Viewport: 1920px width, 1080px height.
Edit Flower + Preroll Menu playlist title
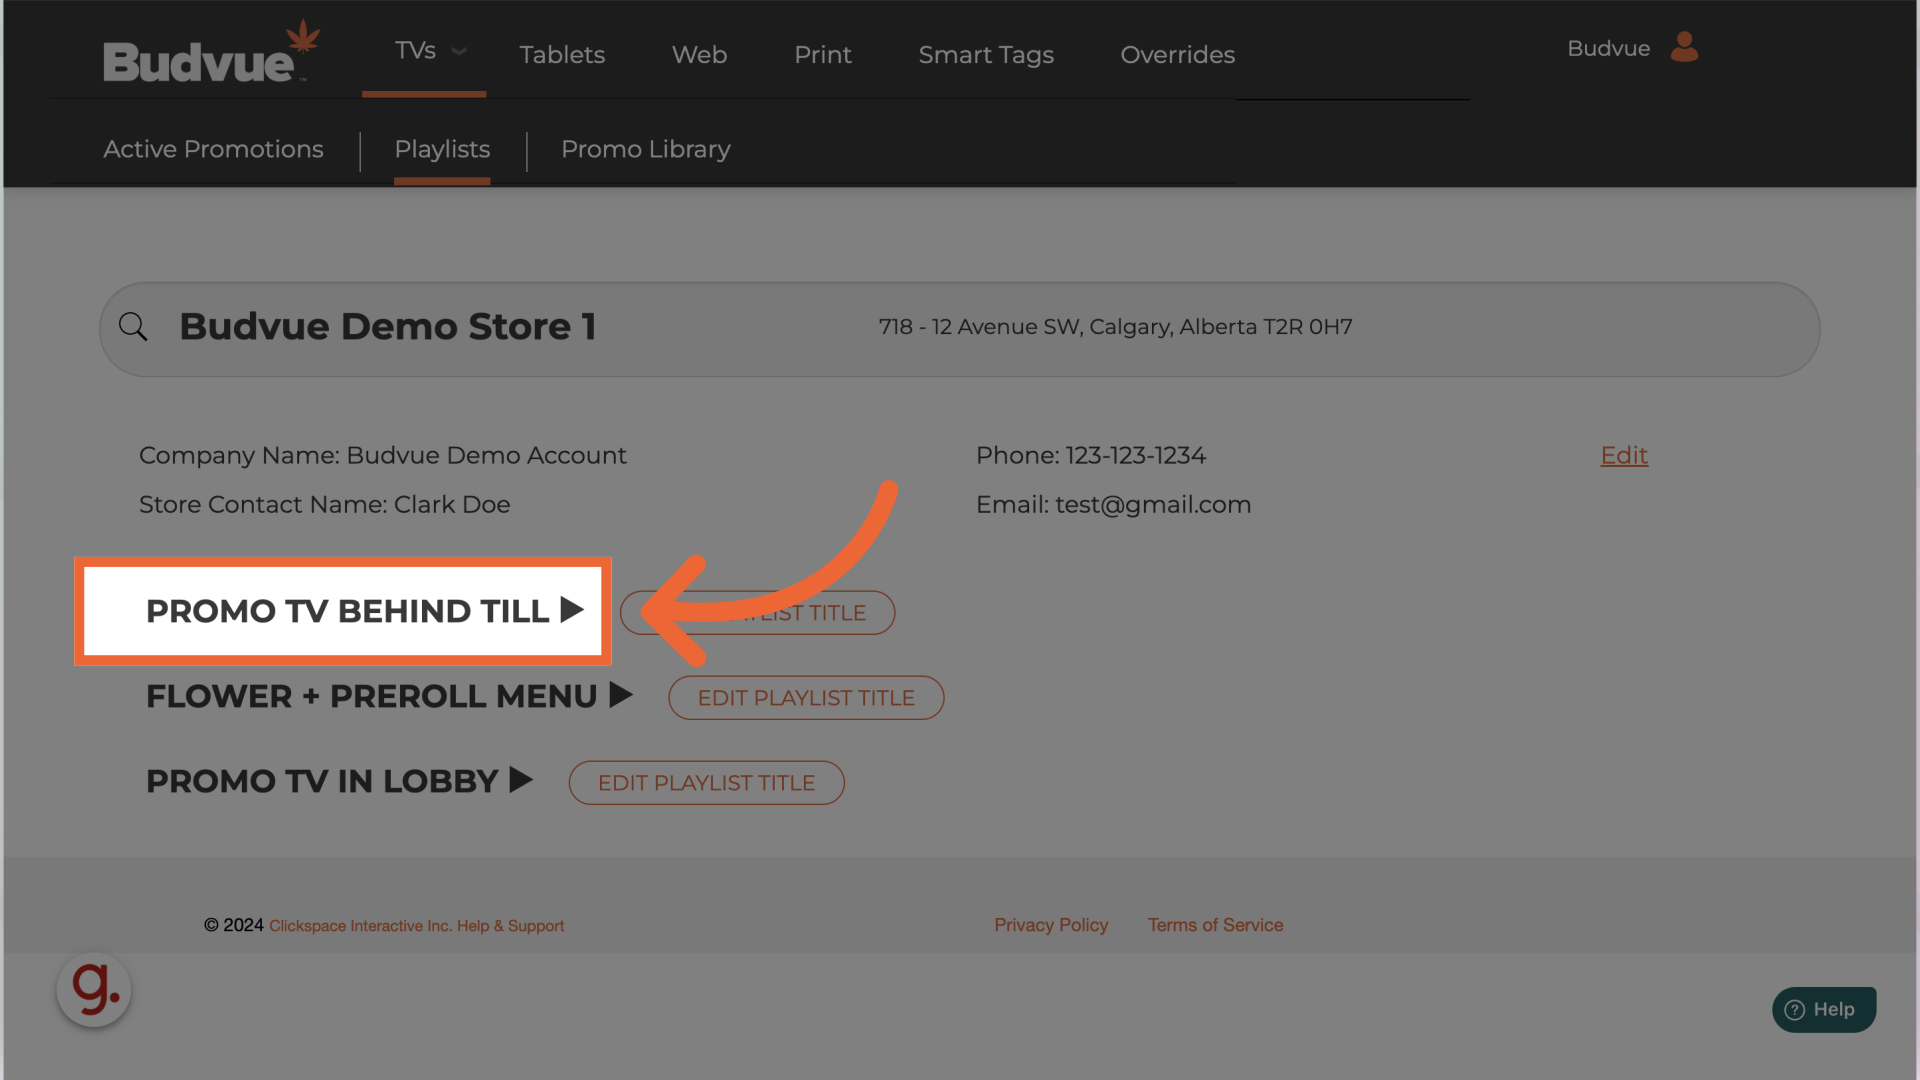tap(806, 698)
